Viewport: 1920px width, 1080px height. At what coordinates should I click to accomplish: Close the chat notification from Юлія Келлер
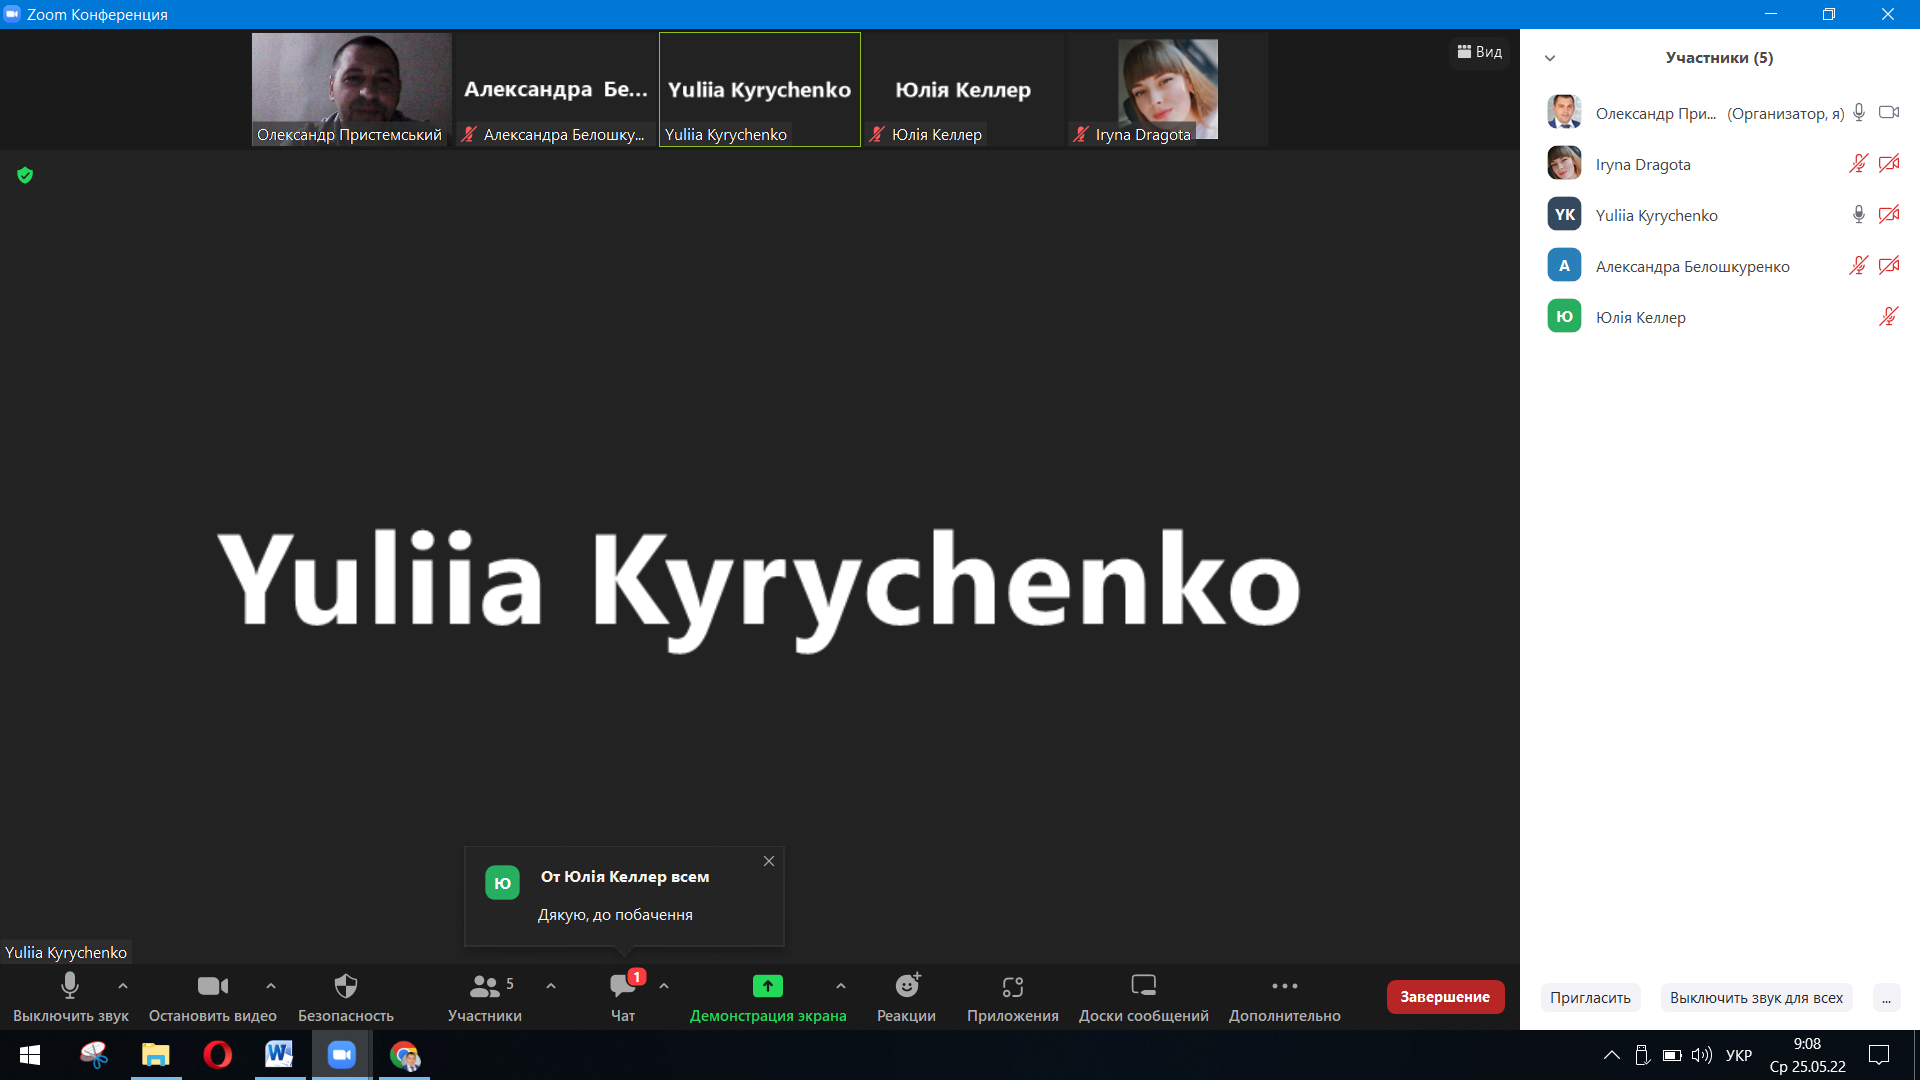pos(769,861)
